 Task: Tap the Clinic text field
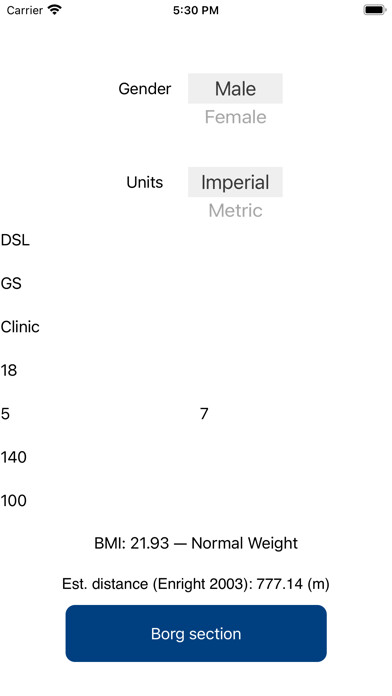click(196, 327)
